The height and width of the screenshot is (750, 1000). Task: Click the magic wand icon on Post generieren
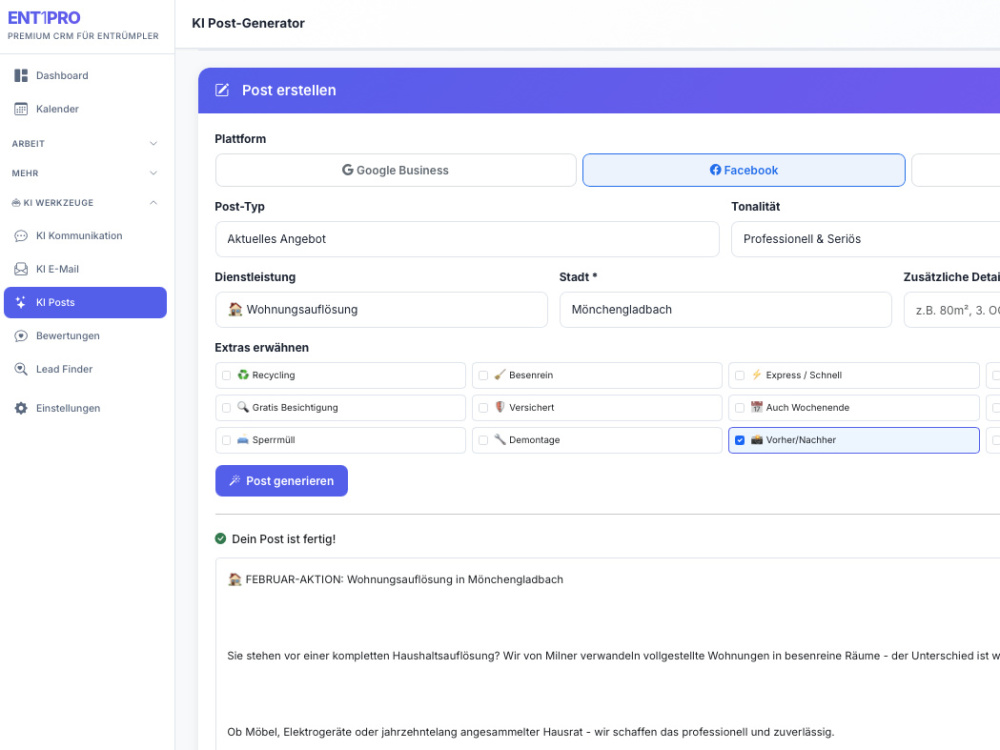click(x=235, y=480)
